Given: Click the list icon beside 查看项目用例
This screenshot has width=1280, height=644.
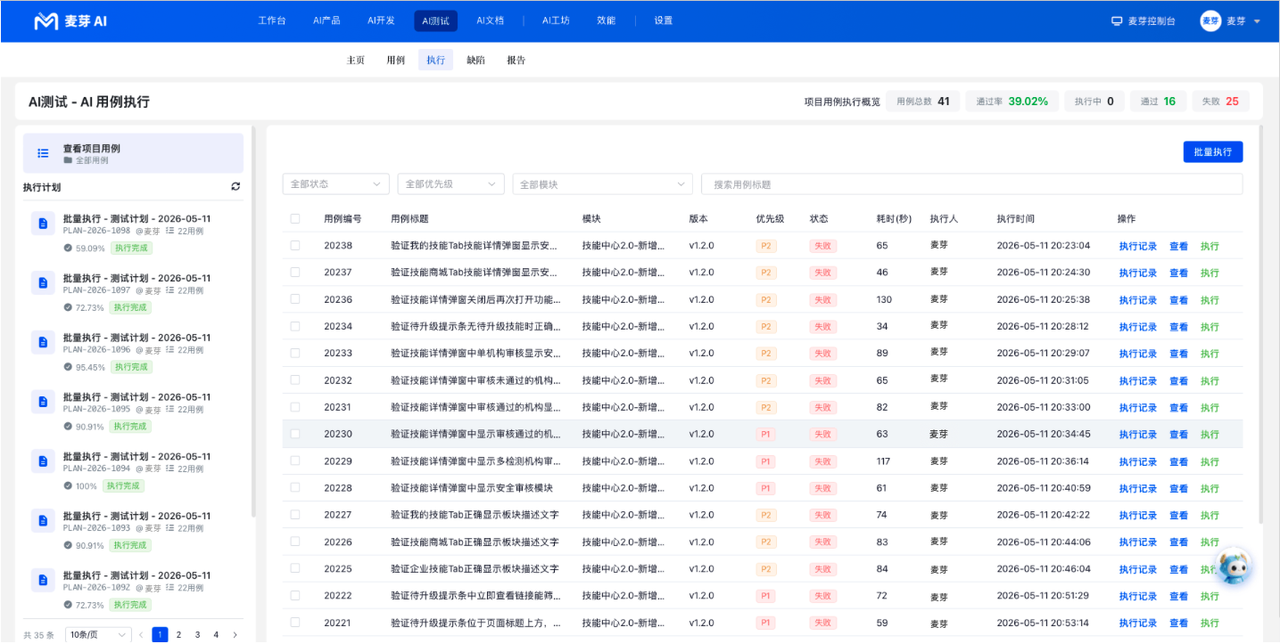Looking at the screenshot, I should pos(43,153).
